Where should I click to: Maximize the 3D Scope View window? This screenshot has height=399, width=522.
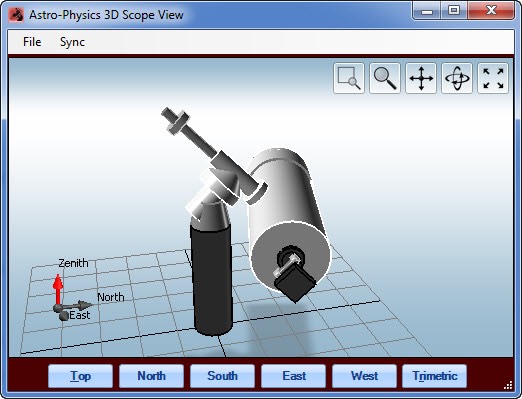(x=453, y=11)
